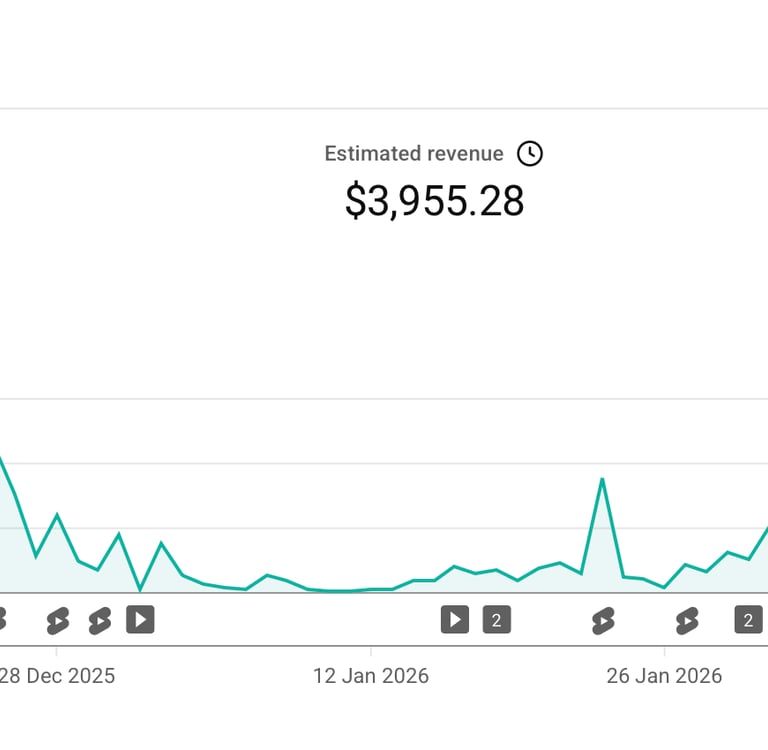Click the video play marker after 12 Jan 2026
This screenshot has width=768, height=750.
pos(455,620)
